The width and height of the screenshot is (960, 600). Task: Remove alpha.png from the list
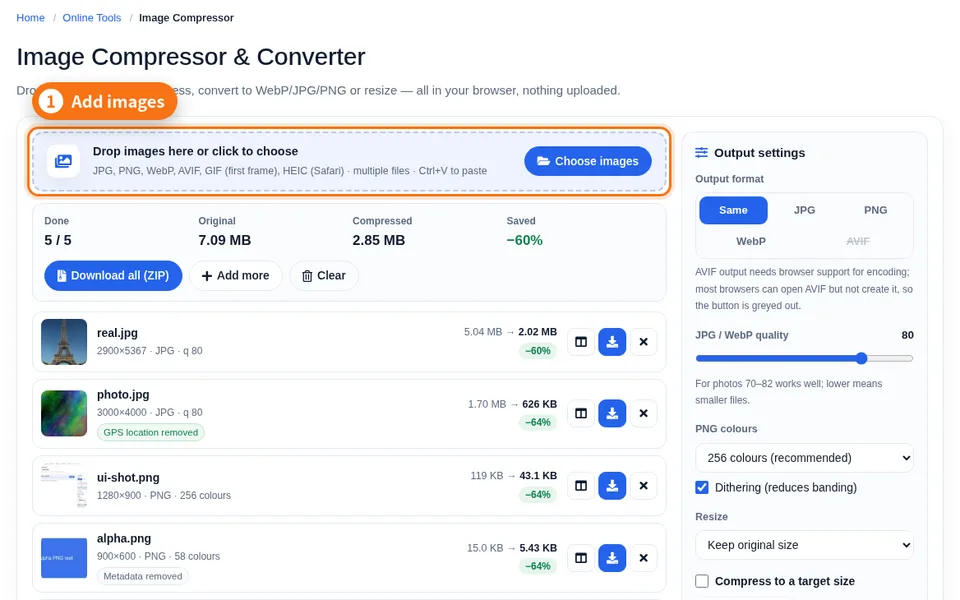coord(643,558)
